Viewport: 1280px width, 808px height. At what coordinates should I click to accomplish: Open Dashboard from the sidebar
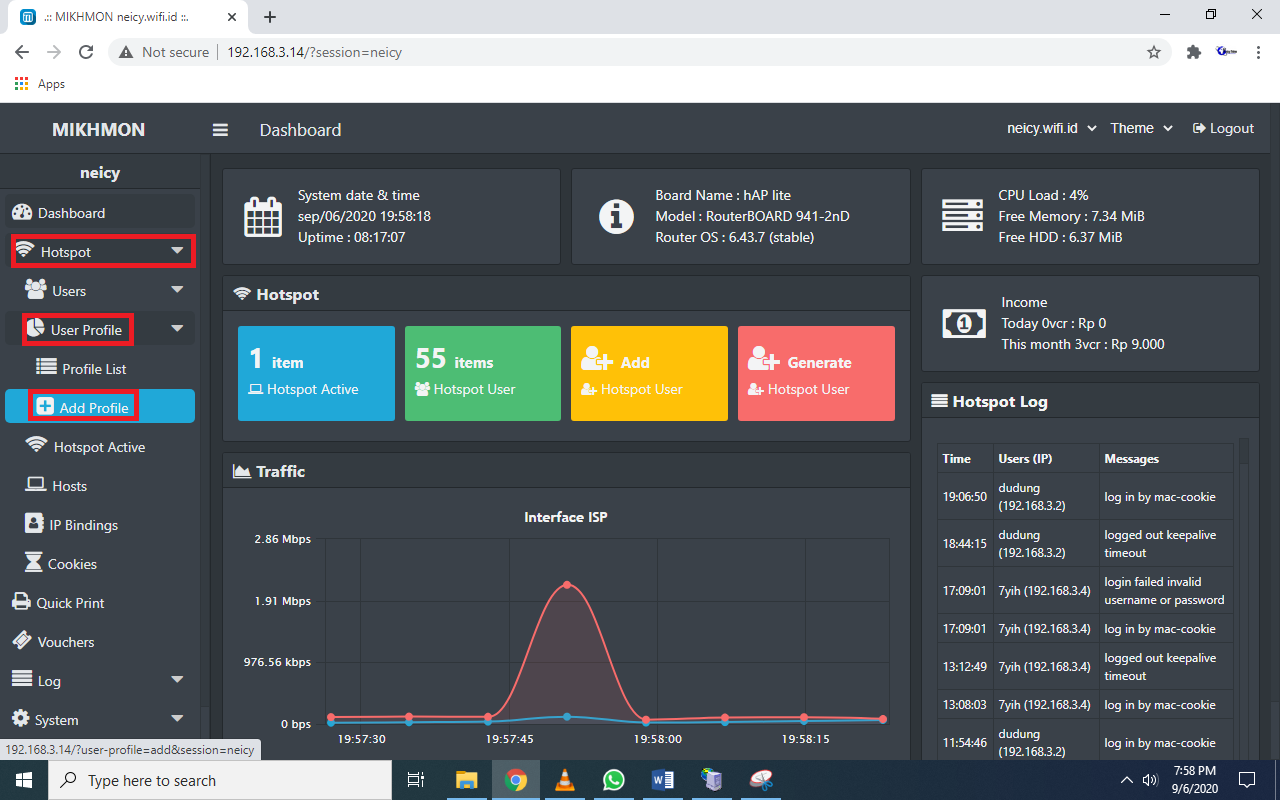pos(100,213)
